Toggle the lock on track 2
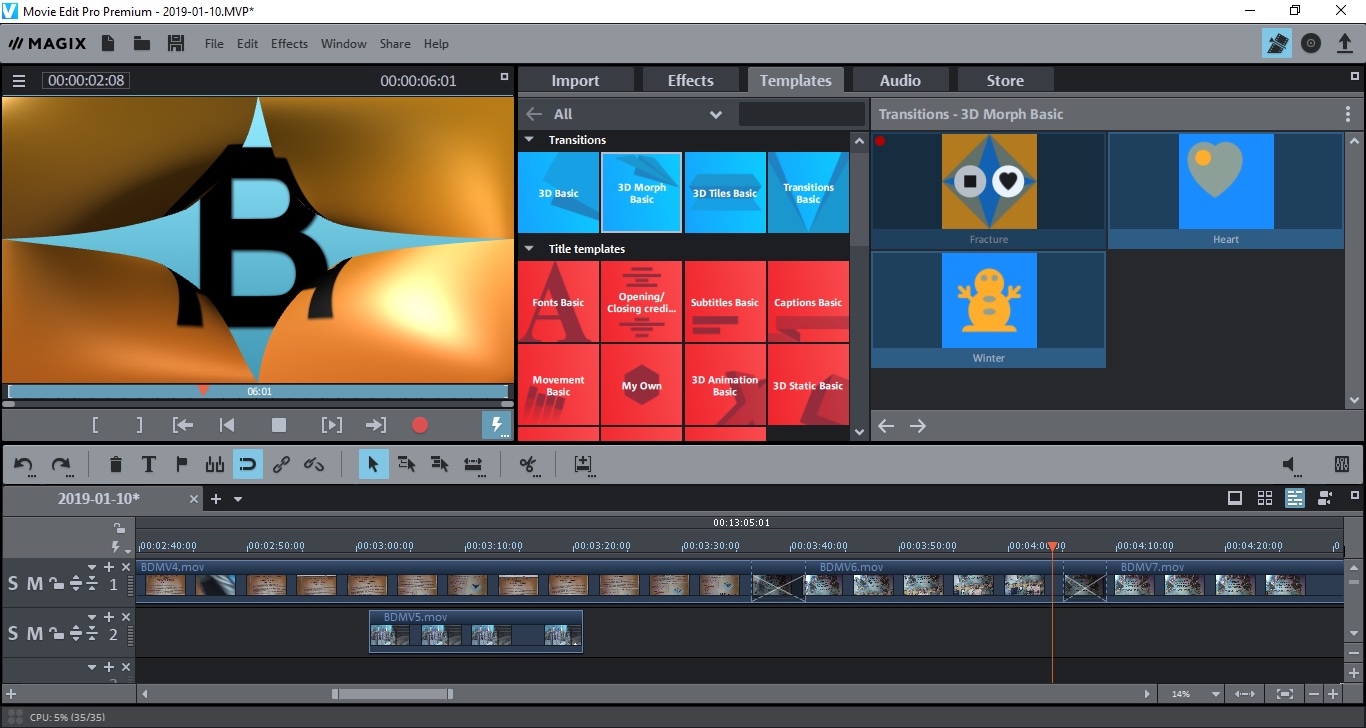The image size is (1366, 728). click(x=56, y=633)
